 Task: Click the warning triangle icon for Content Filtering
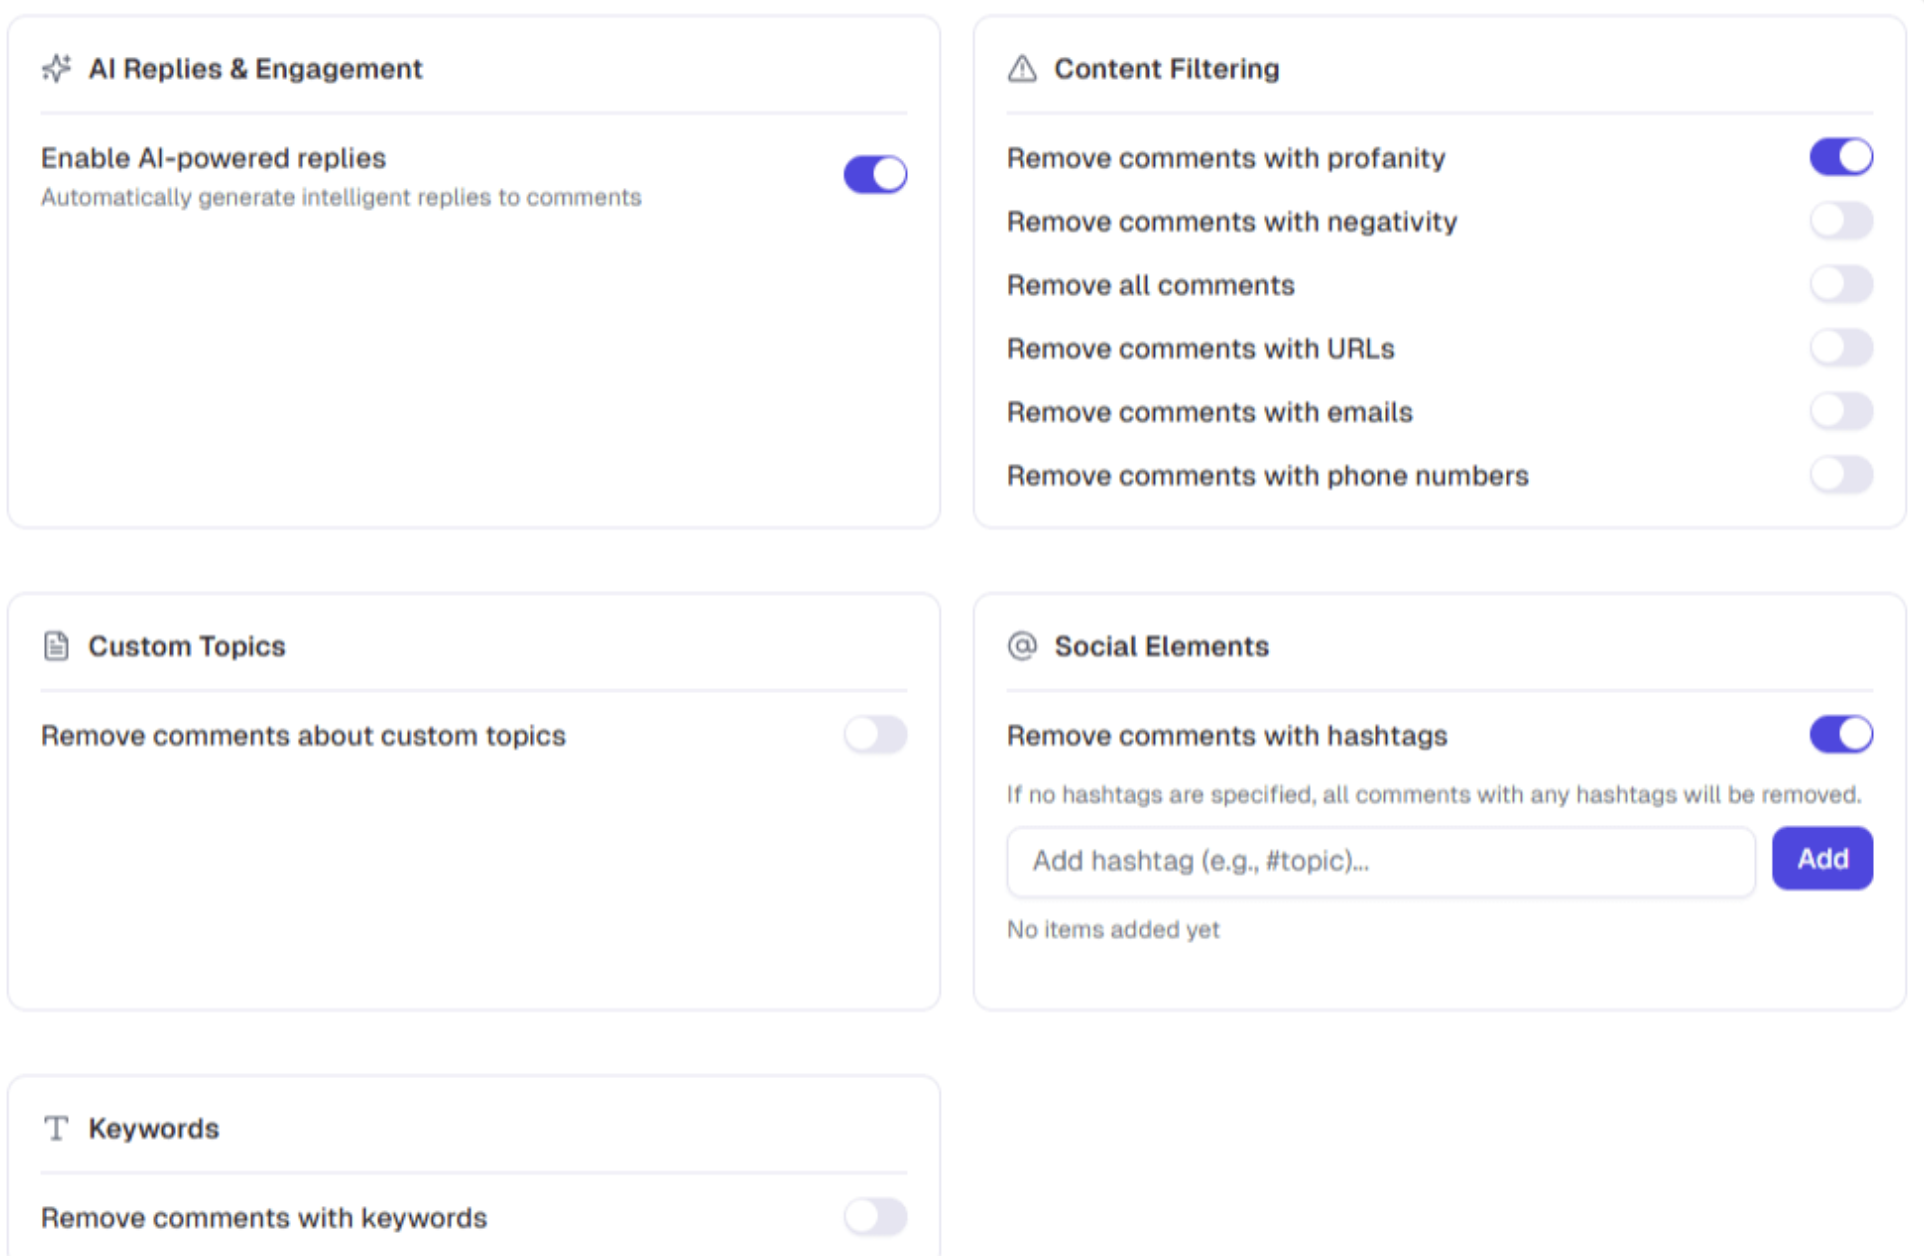(x=1022, y=69)
